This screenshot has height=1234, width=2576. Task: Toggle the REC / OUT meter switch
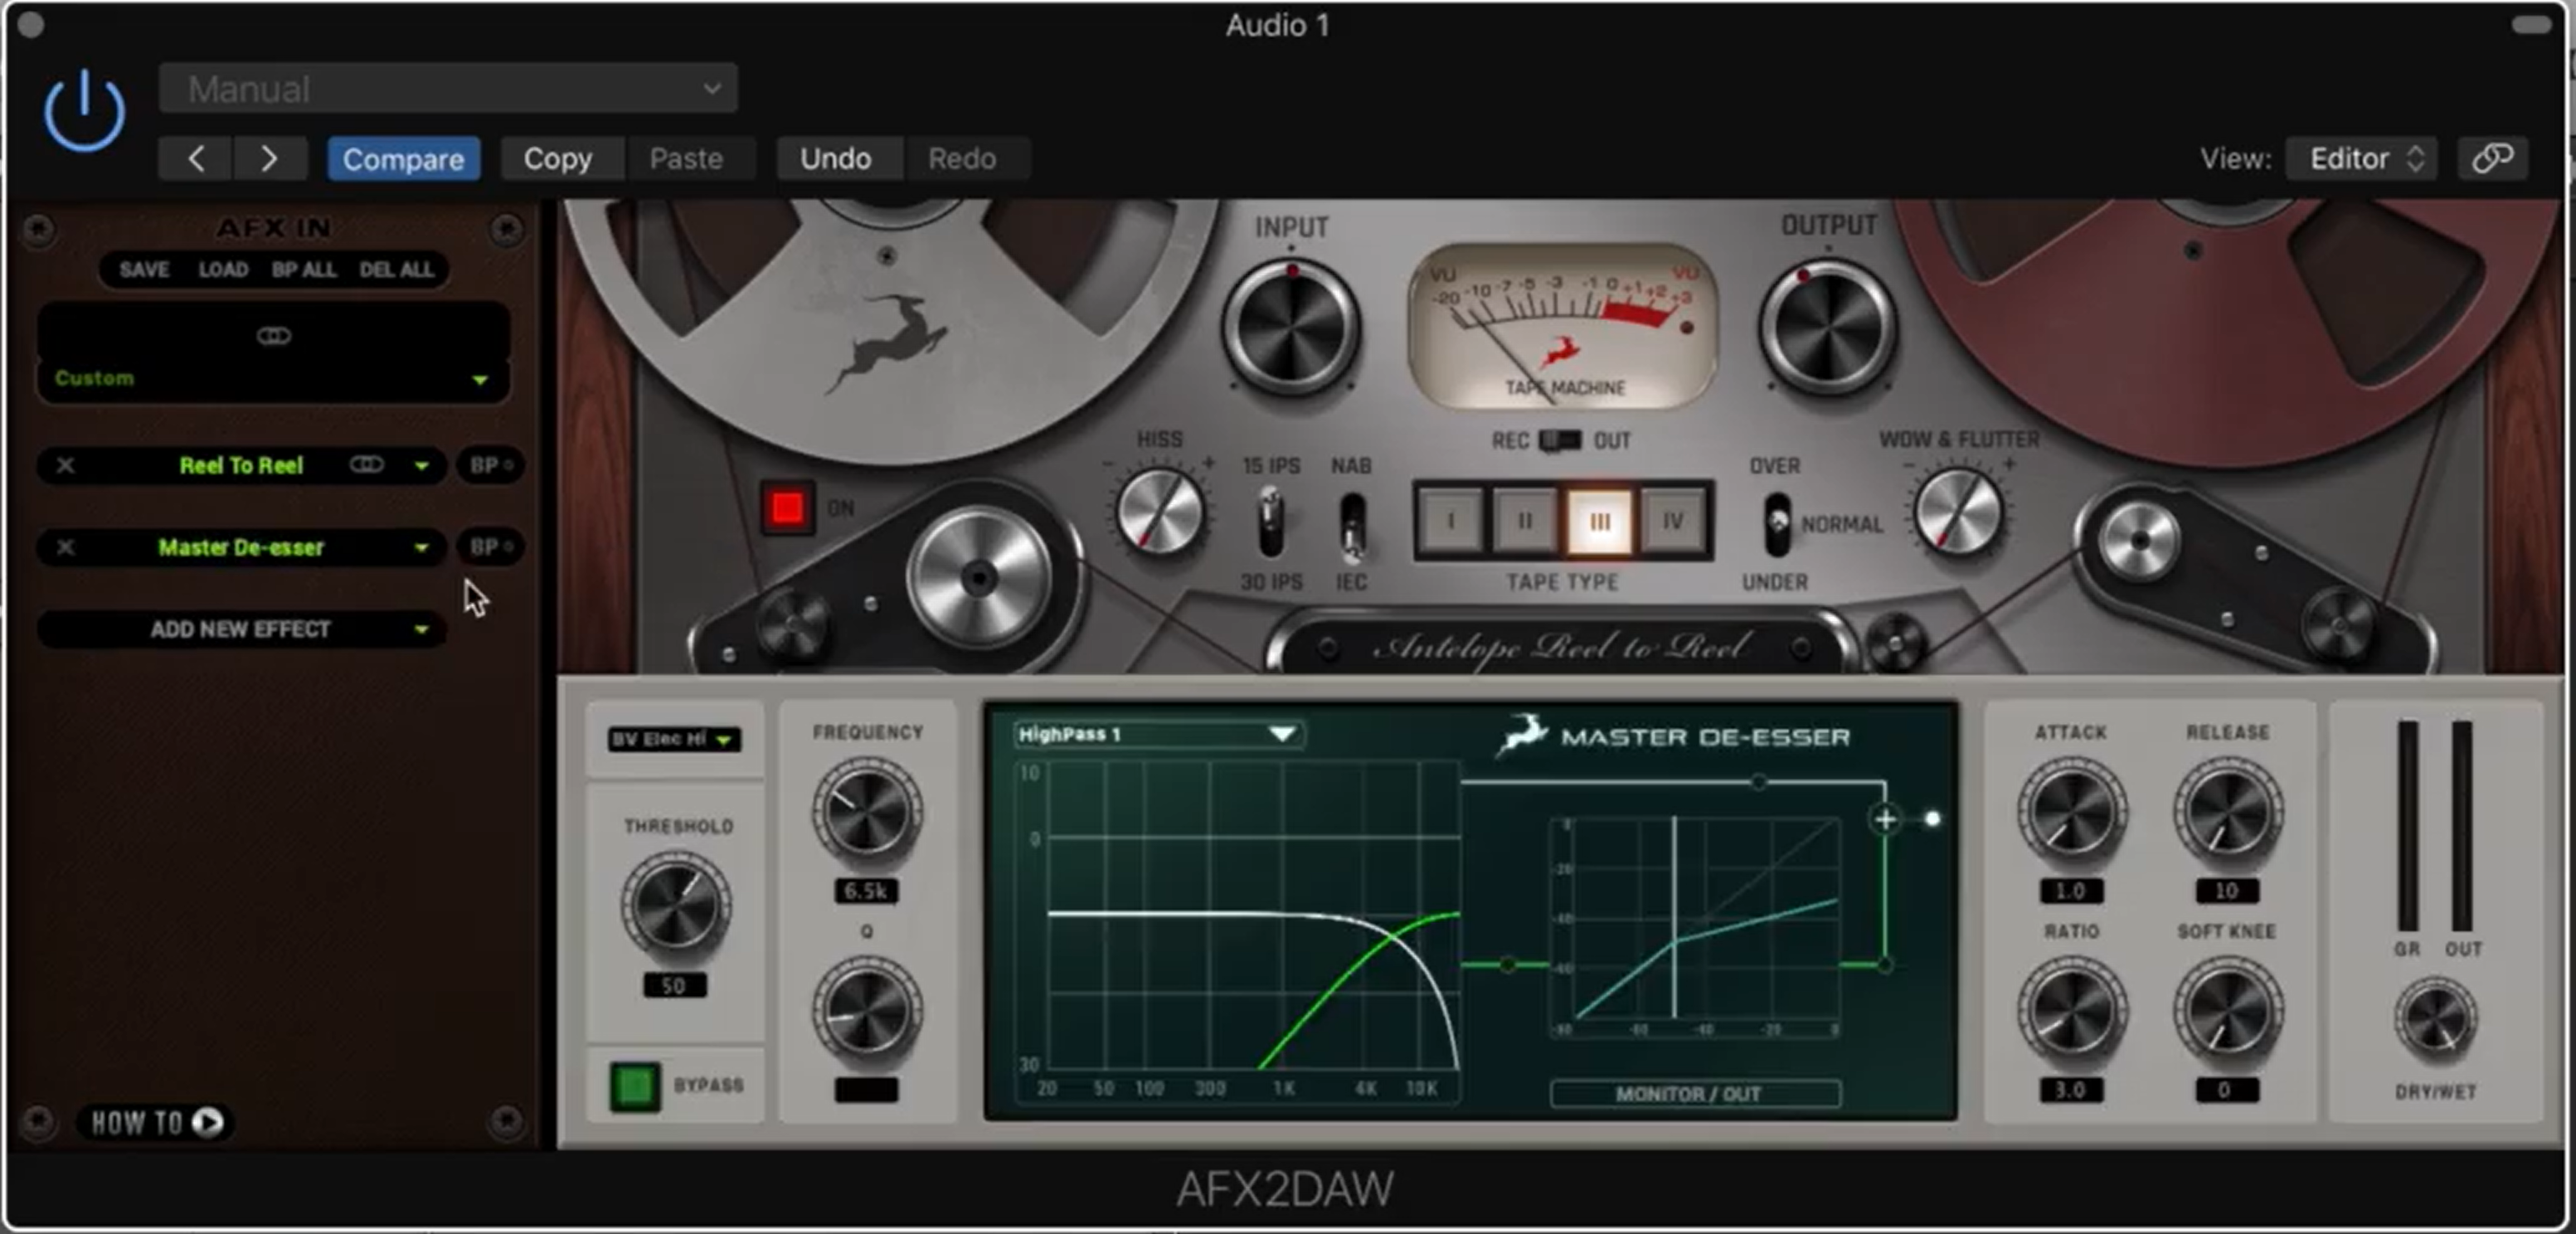pyautogui.click(x=1559, y=440)
